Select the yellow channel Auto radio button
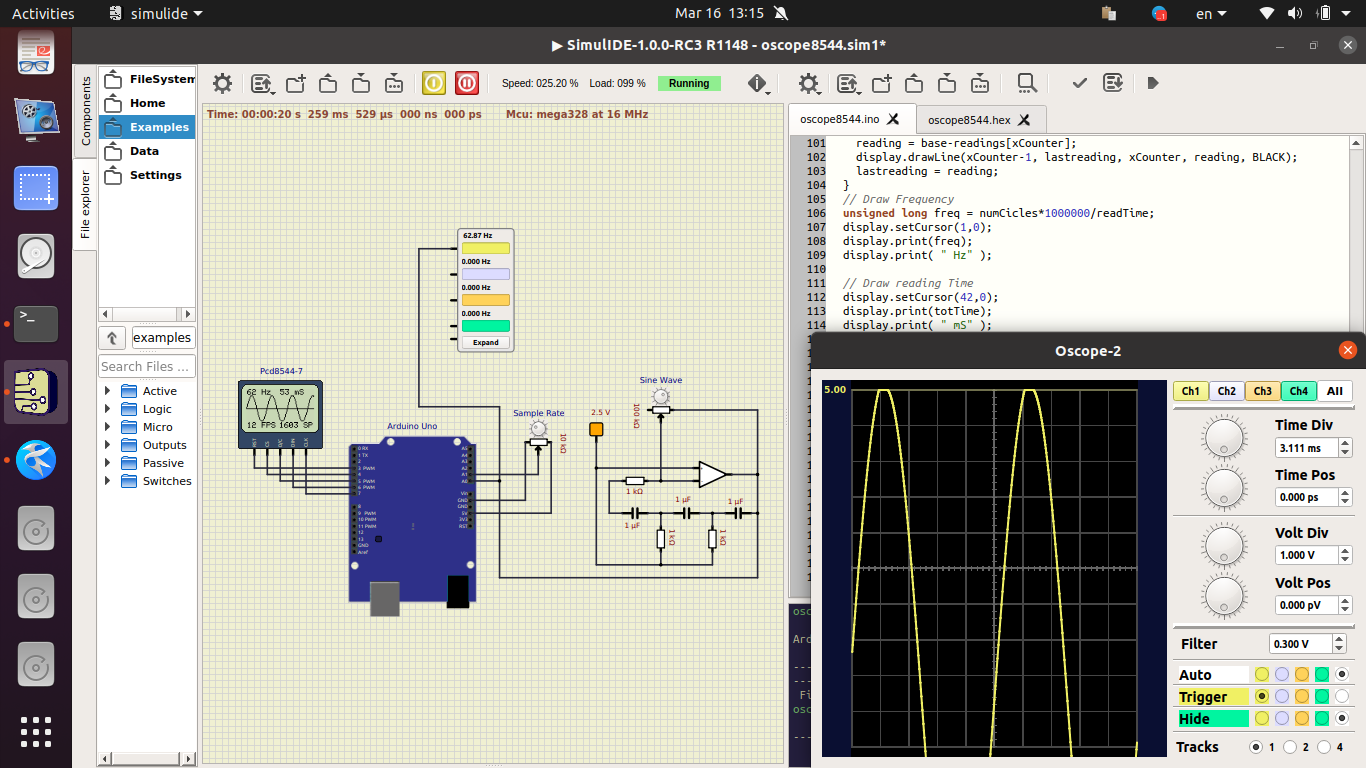The width and height of the screenshot is (1366, 768). [1262, 675]
